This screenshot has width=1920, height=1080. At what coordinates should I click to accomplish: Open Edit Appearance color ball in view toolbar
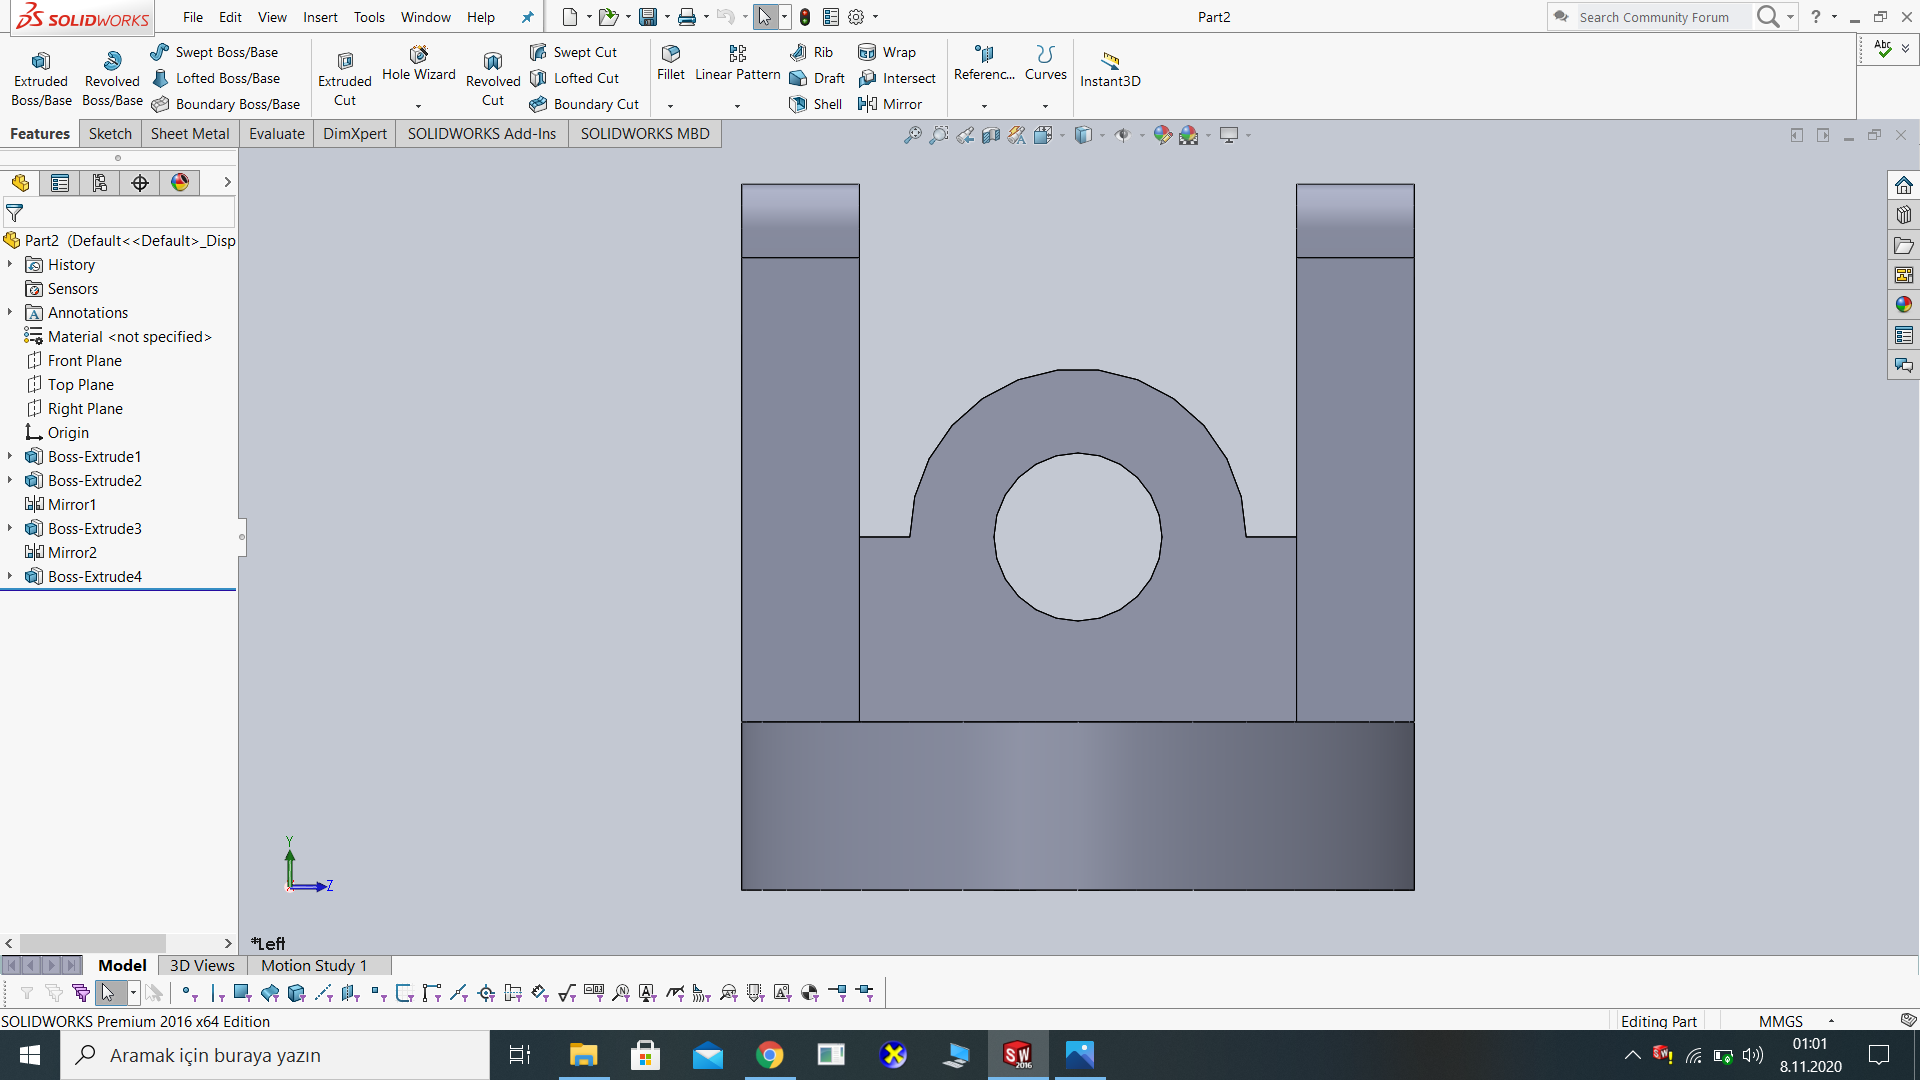click(1161, 135)
